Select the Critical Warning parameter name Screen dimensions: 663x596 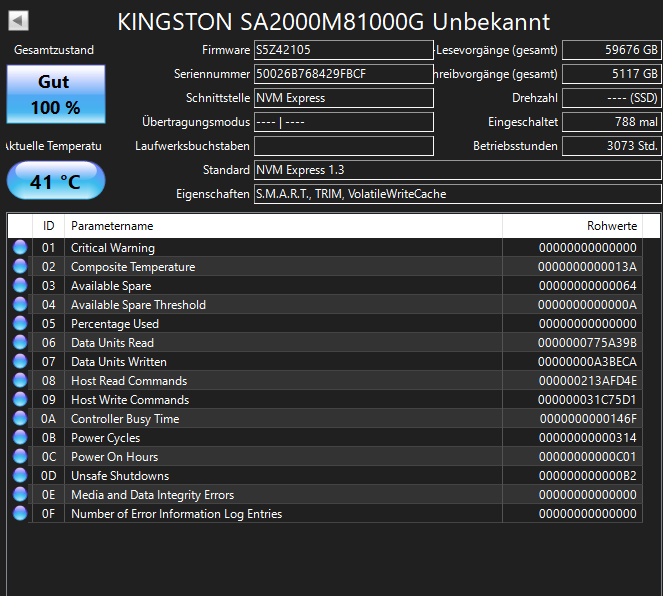pyautogui.click(x=113, y=248)
